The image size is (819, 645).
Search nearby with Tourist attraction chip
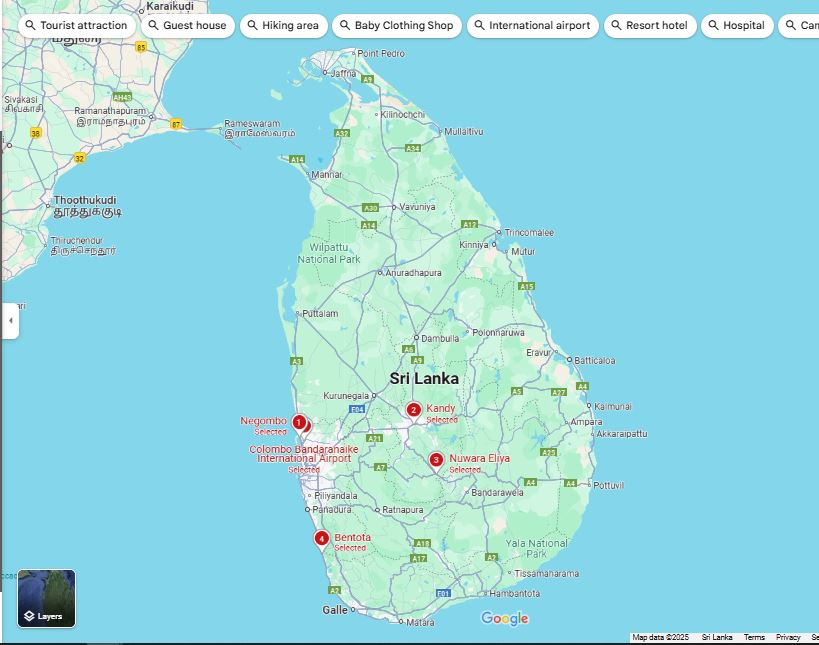pyautogui.click(x=76, y=25)
